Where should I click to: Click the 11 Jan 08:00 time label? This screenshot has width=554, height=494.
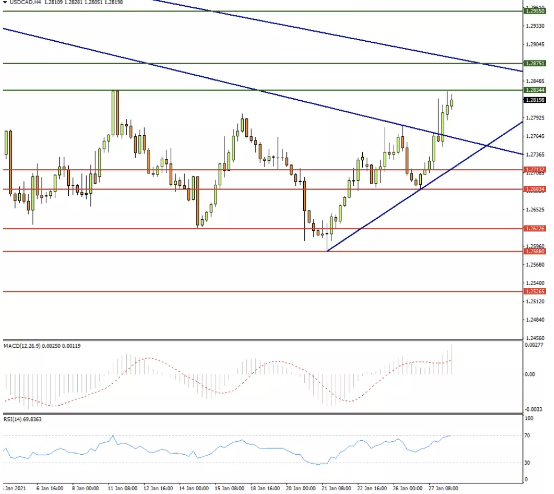click(x=123, y=488)
